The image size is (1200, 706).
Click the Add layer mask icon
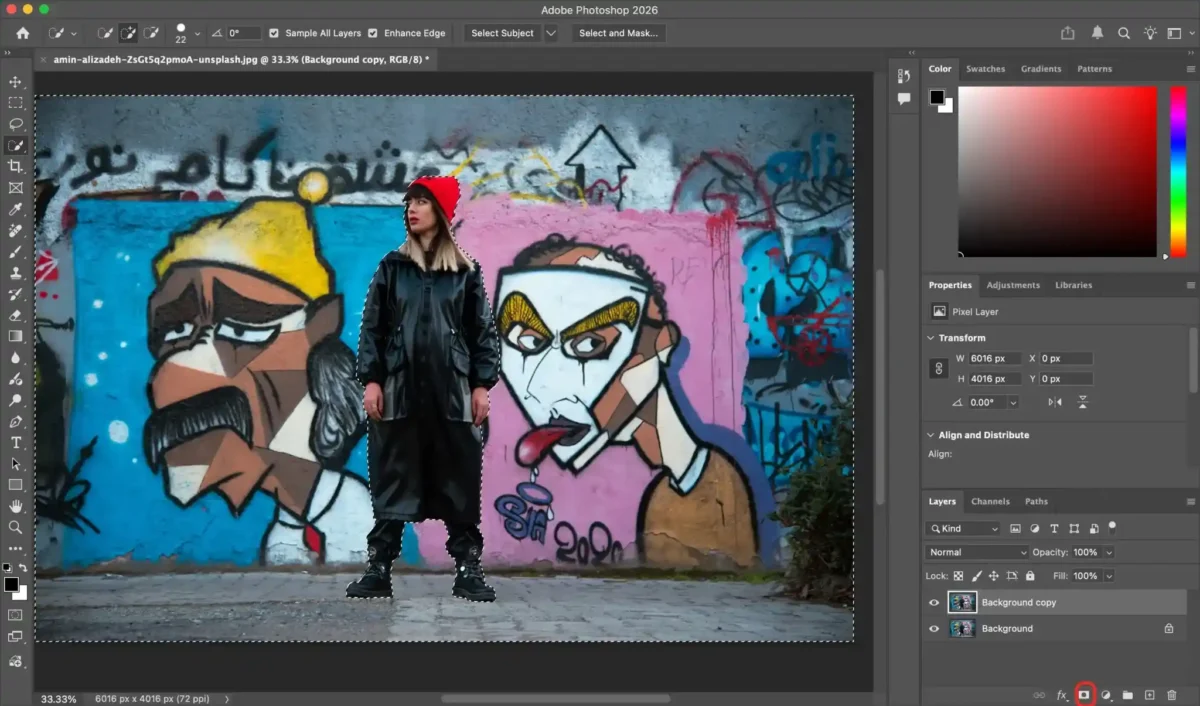[x=1084, y=695]
